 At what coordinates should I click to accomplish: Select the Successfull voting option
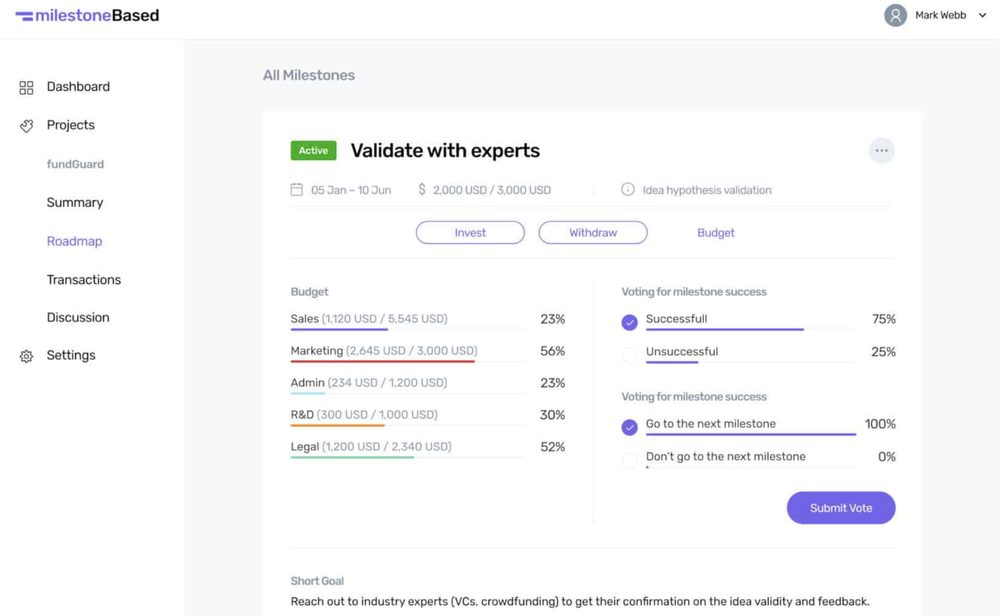click(x=629, y=322)
